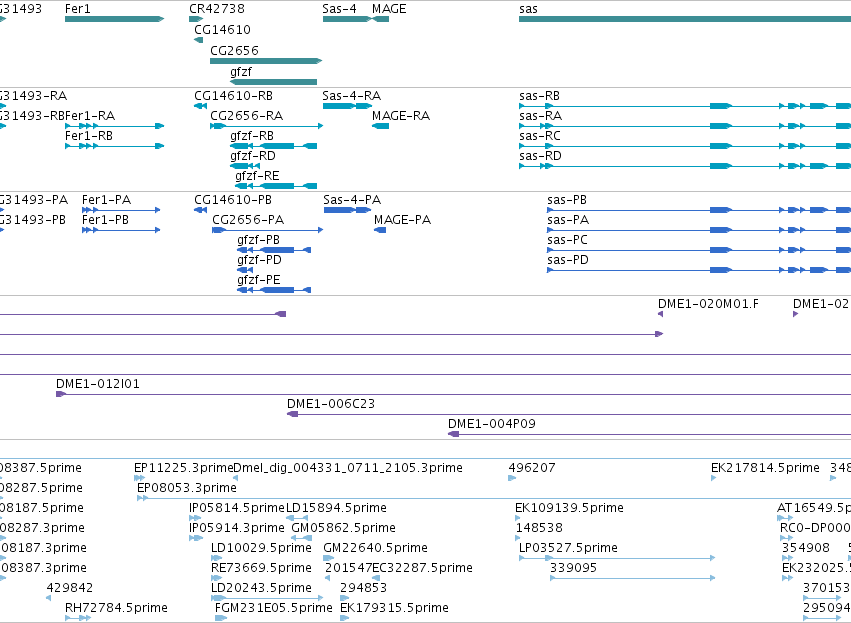Click the MAGE-PA protein label
Screen dimensions: 851x623
click(x=403, y=220)
